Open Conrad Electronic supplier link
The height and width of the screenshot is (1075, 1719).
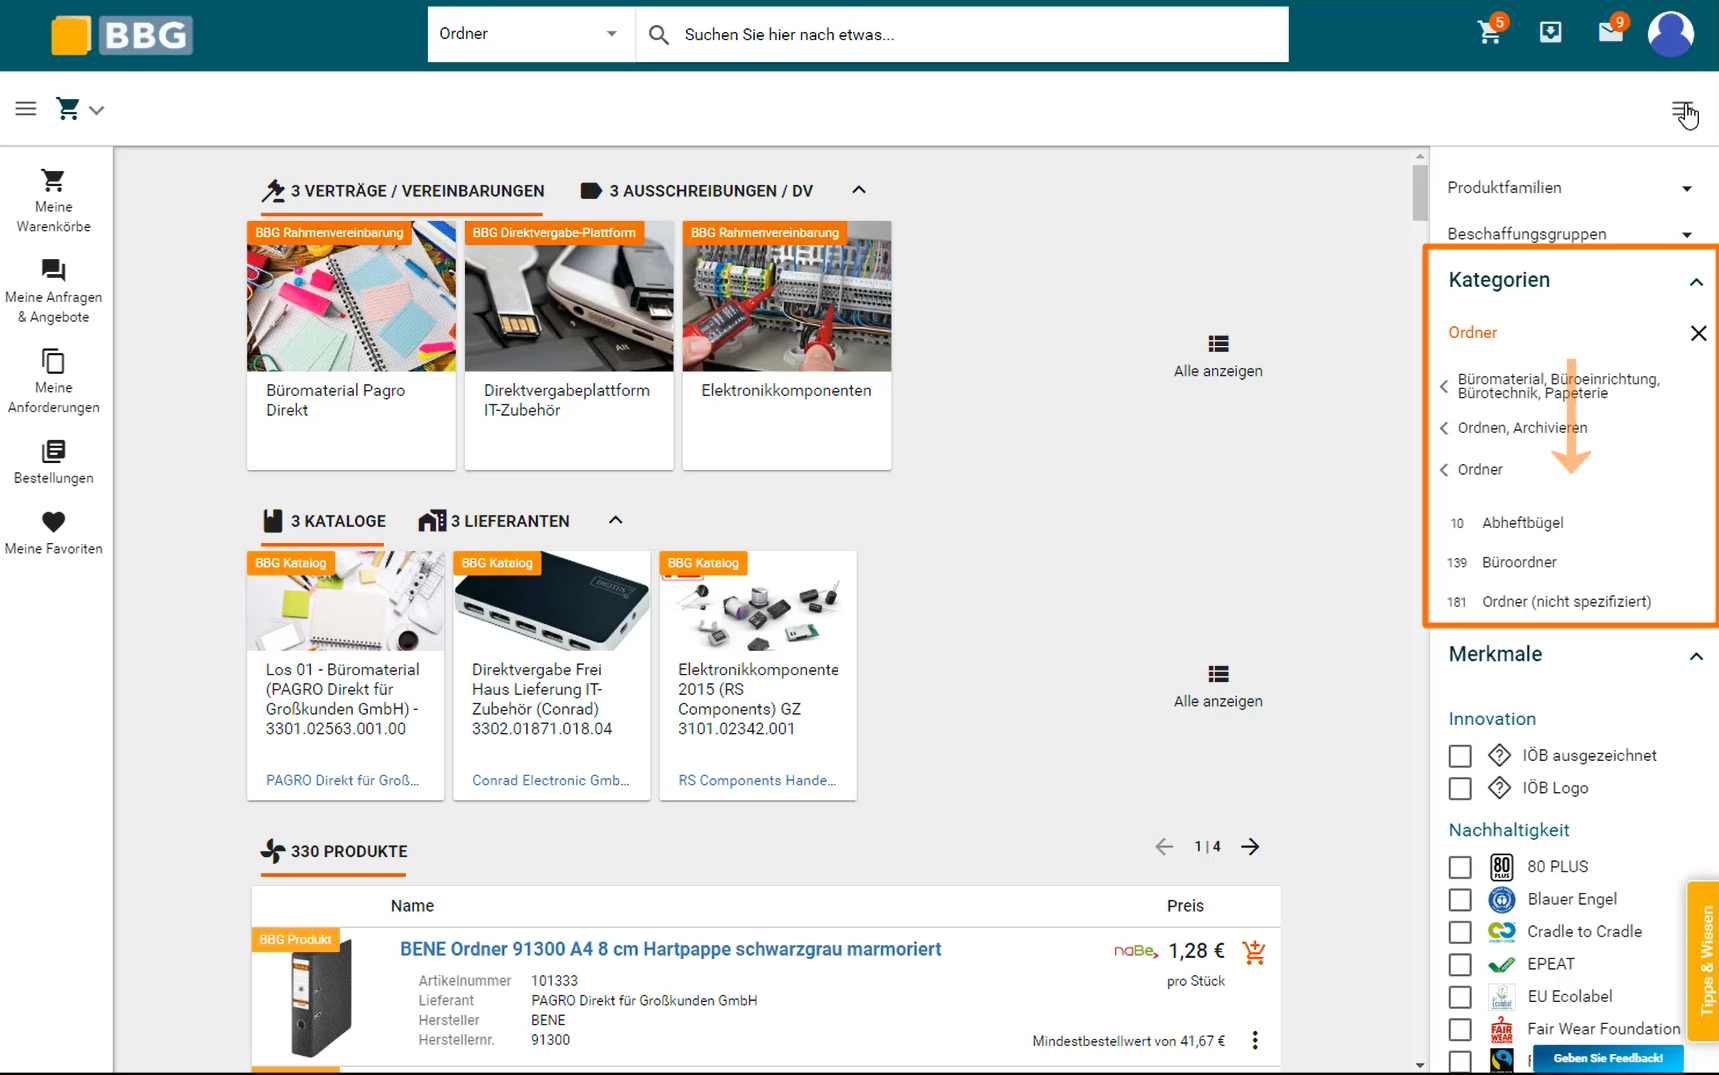(x=551, y=781)
